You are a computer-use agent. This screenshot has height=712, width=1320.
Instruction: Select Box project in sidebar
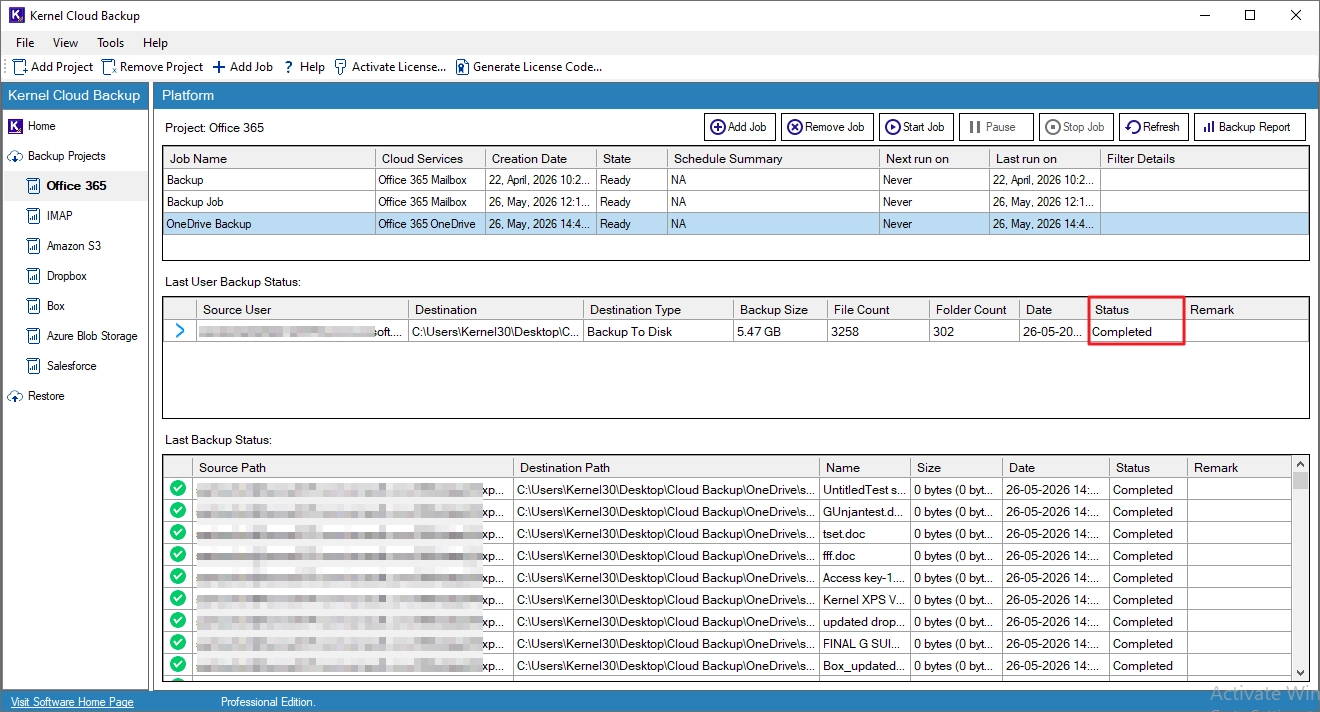(56, 306)
